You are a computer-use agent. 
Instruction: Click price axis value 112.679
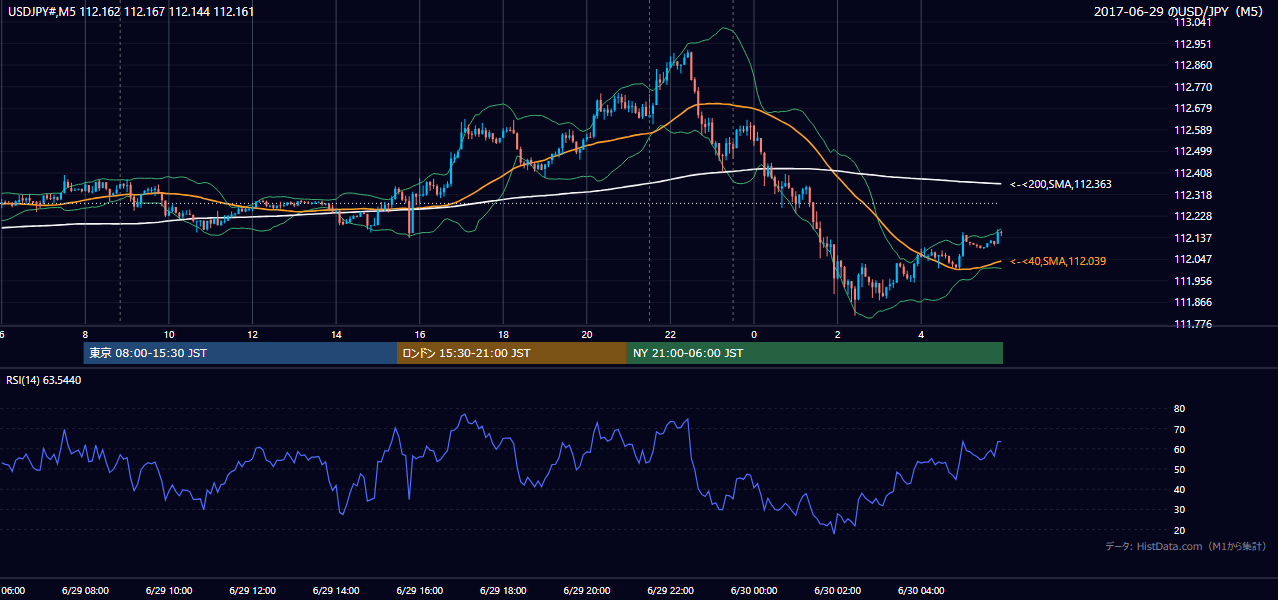pyautogui.click(x=1194, y=108)
